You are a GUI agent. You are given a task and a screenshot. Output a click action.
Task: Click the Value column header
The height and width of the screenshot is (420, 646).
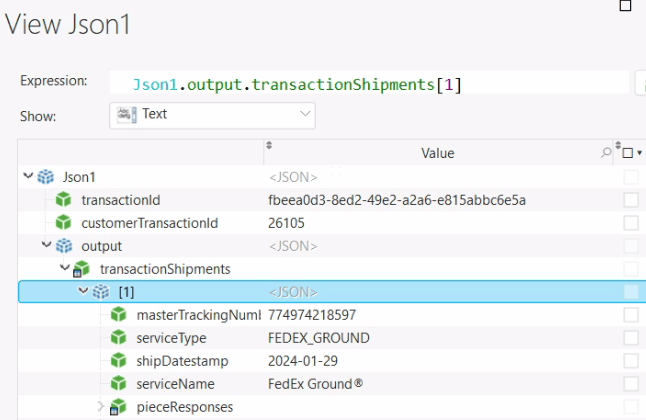(x=437, y=153)
